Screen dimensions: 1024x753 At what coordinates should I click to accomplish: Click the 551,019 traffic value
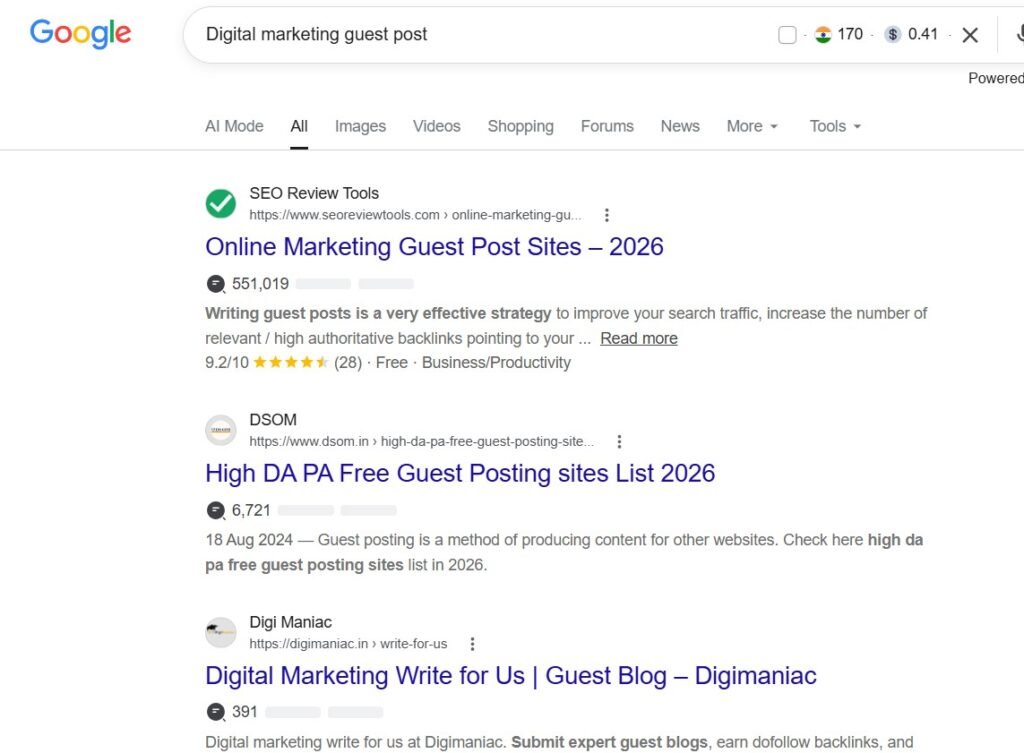tap(260, 284)
